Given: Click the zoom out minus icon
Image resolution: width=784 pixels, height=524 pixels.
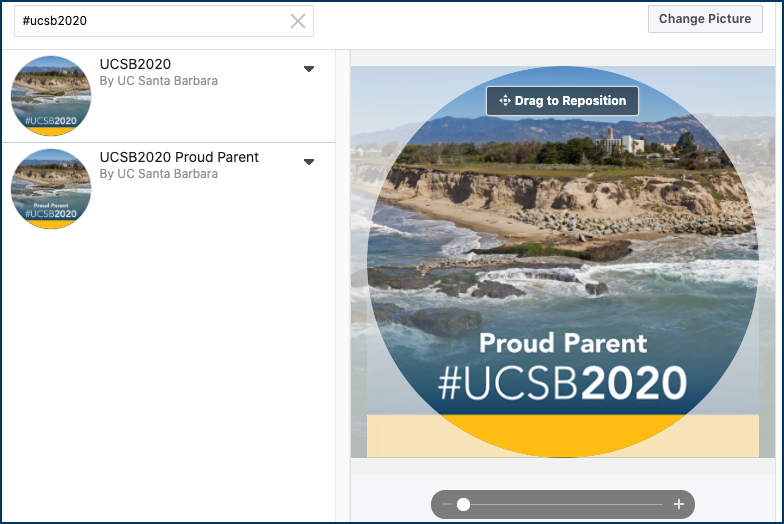Looking at the screenshot, I should tap(447, 504).
